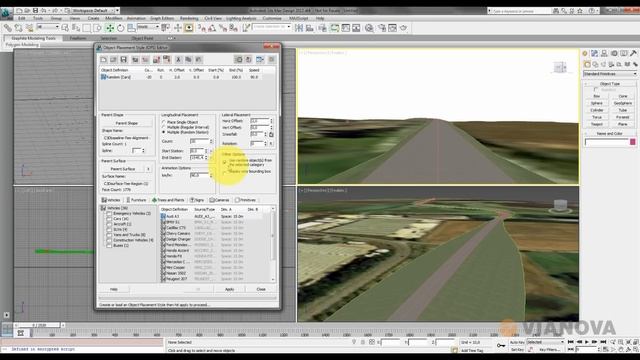
Task: Click New Style icon in OPS Editor
Action: (x=104, y=60)
